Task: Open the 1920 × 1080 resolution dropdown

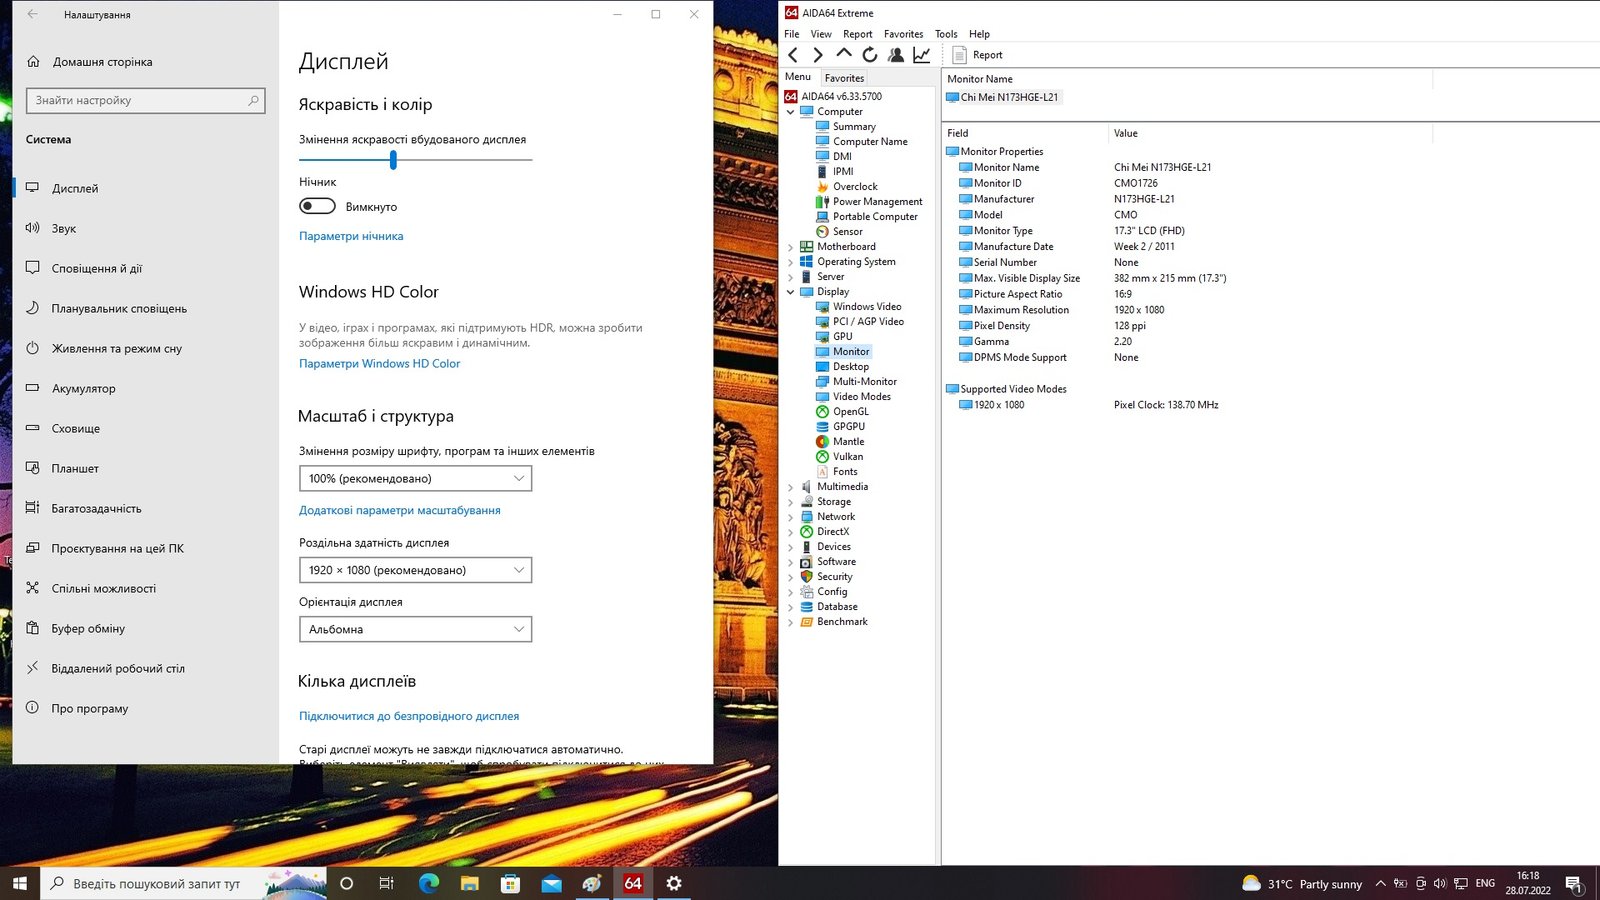Action: coord(415,570)
